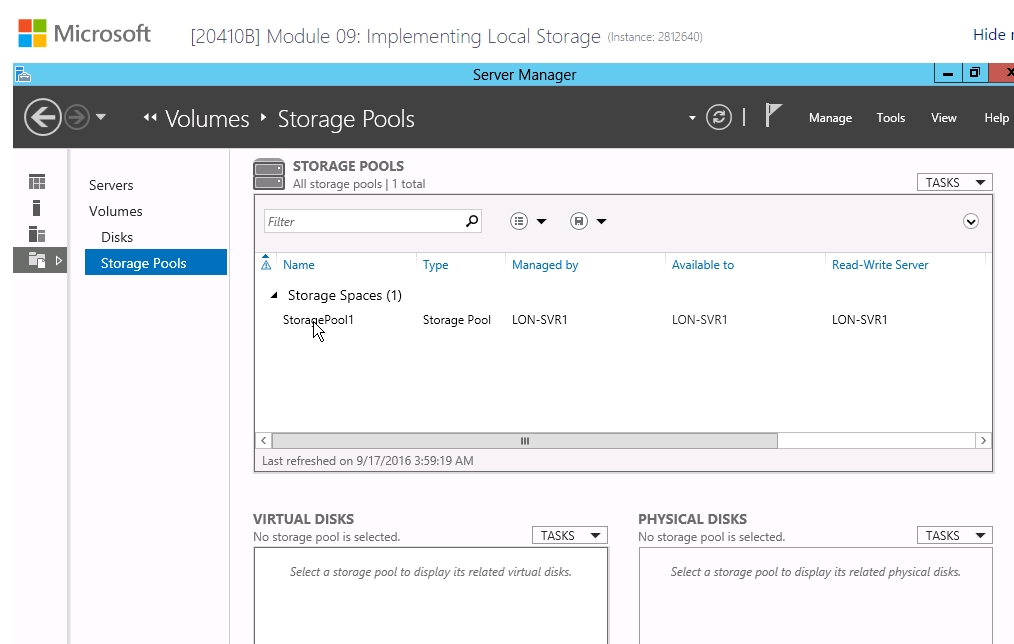
Task: Open Volumes in the breadcrumb
Action: [x=207, y=119]
